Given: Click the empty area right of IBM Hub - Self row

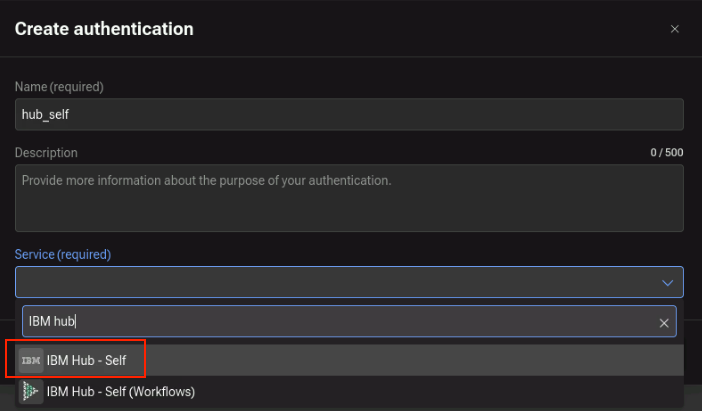Looking at the screenshot, I should [x=412, y=360].
